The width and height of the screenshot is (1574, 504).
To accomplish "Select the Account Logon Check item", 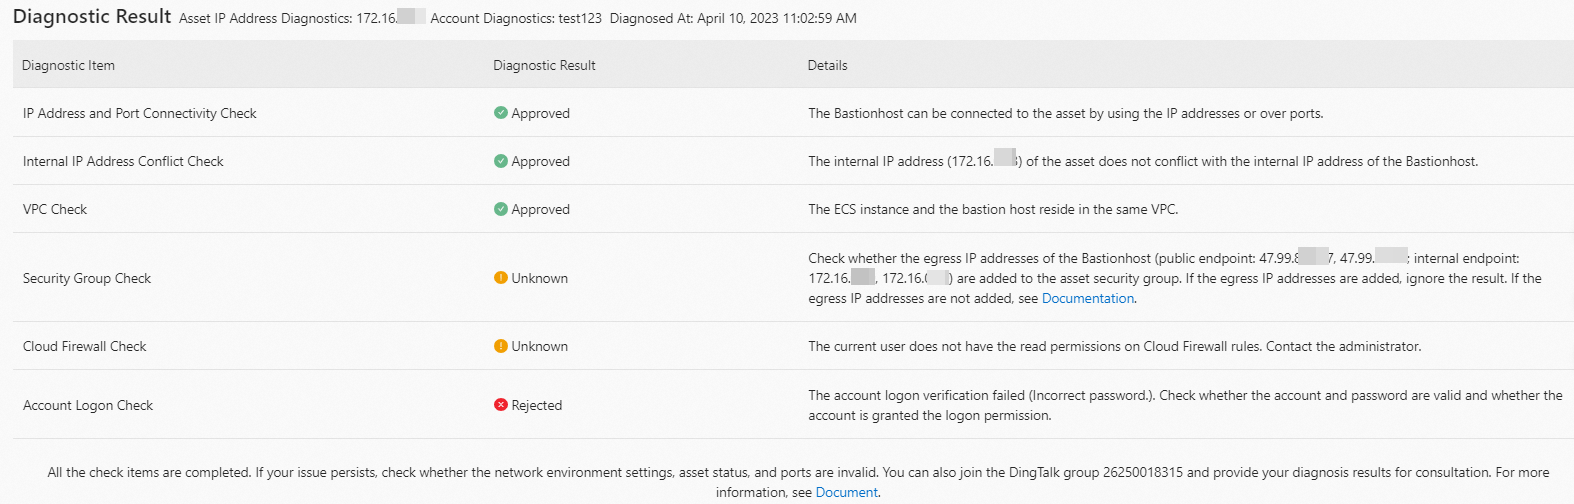I will pyautogui.click(x=88, y=405).
